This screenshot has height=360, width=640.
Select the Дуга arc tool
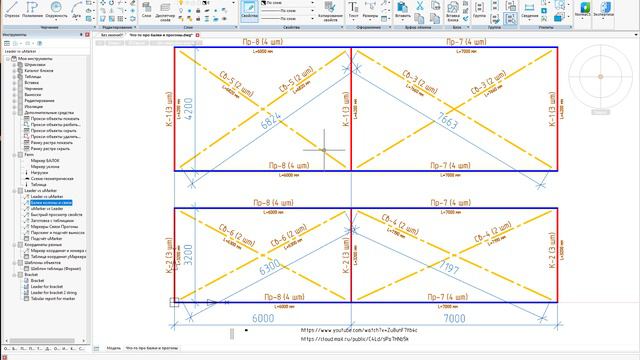click(x=76, y=10)
